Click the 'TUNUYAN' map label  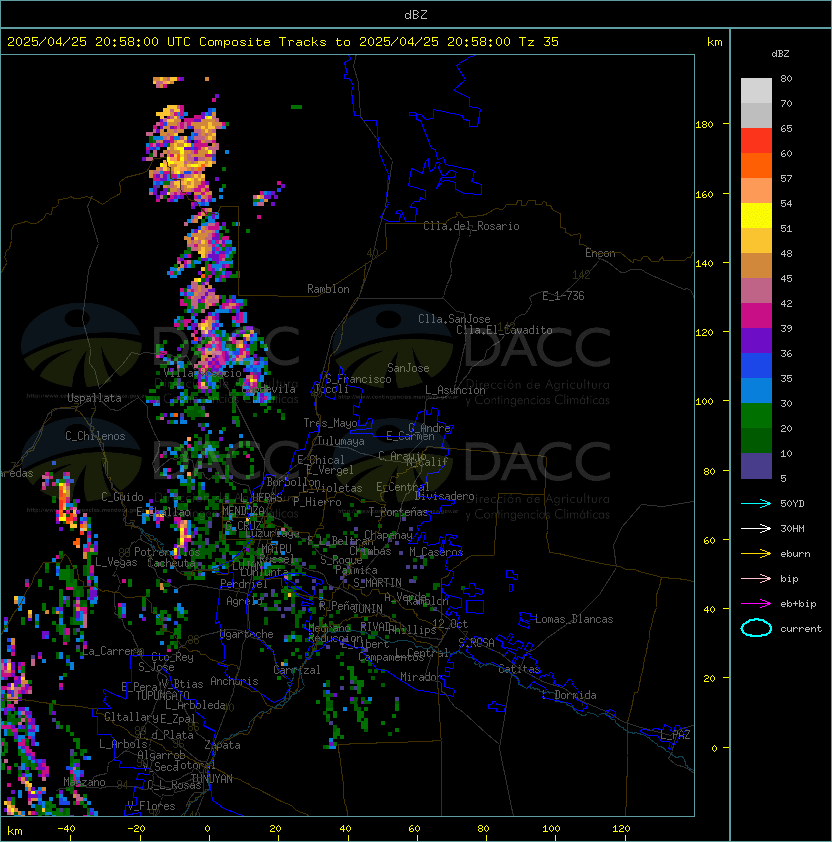tap(212, 779)
